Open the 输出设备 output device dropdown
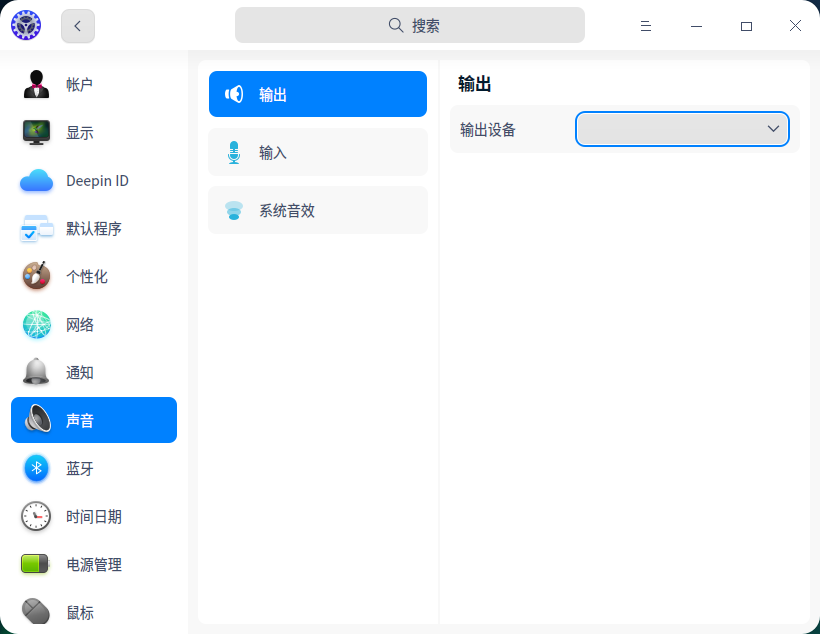 [681, 128]
